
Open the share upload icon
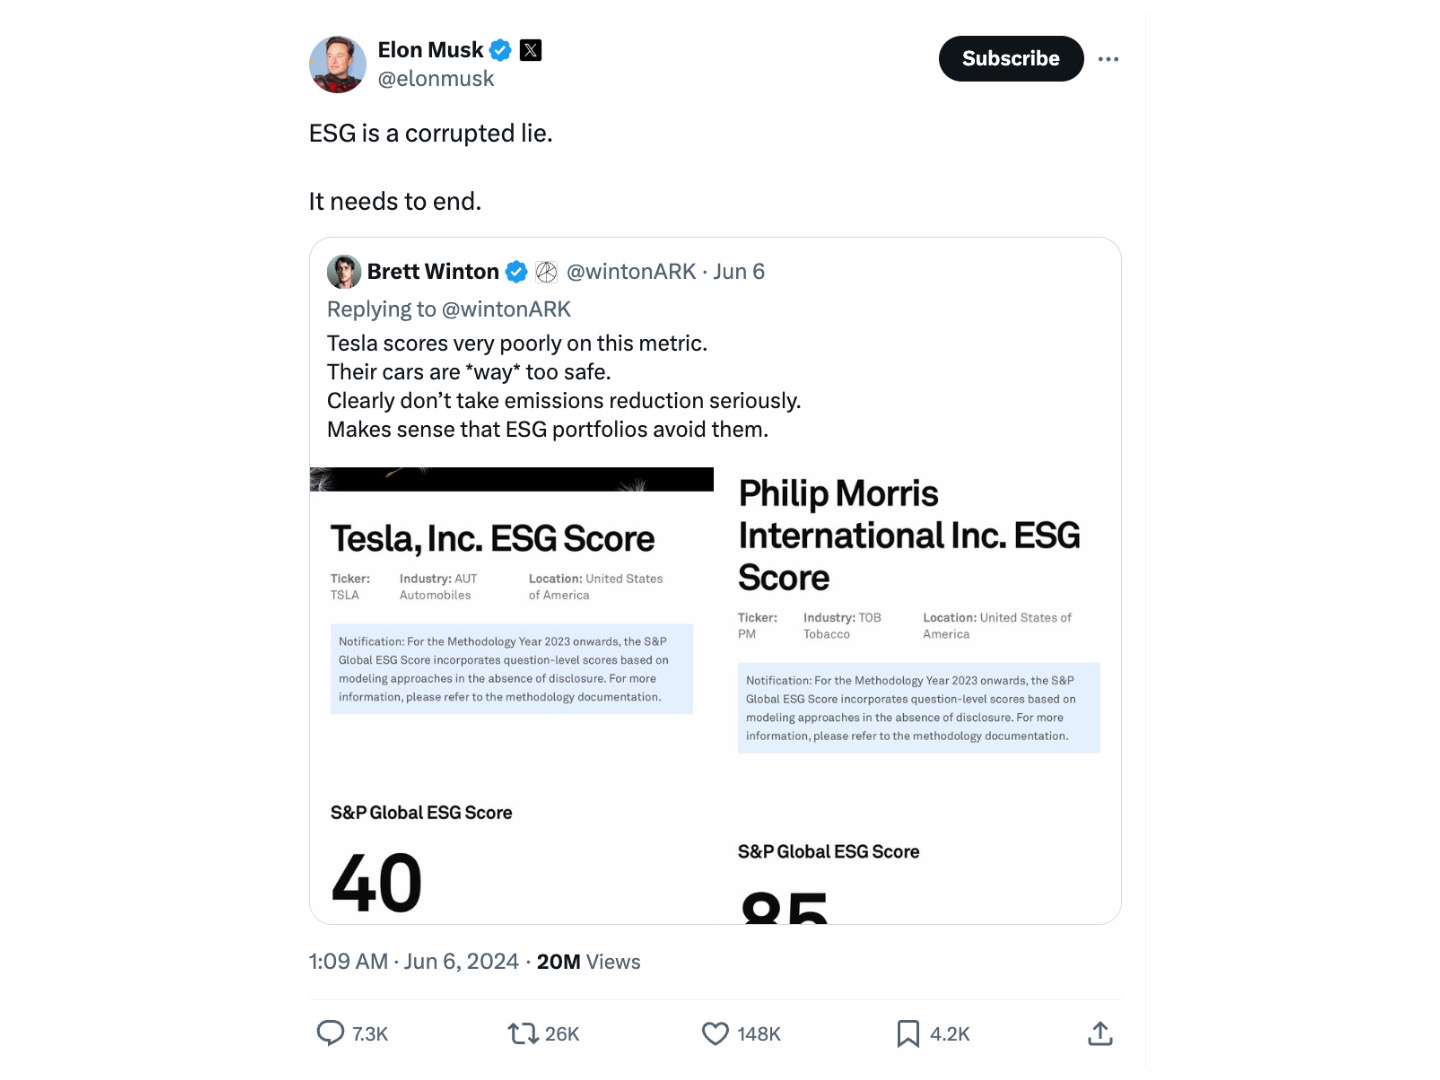pyautogui.click(x=1100, y=1033)
